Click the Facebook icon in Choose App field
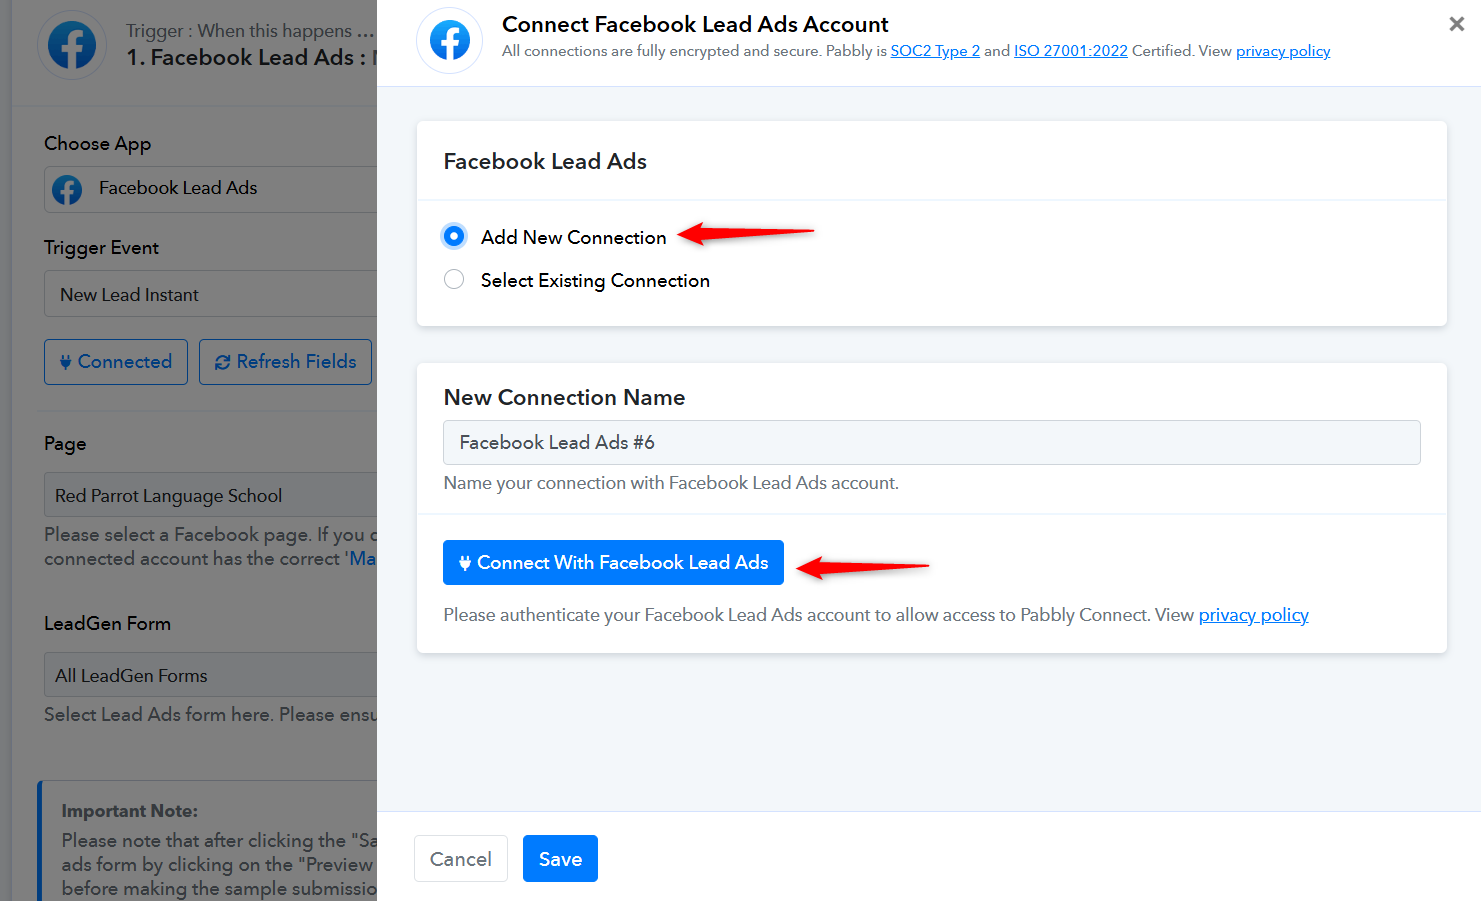Image resolution: width=1481 pixels, height=901 pixels. tap(67, 189)
